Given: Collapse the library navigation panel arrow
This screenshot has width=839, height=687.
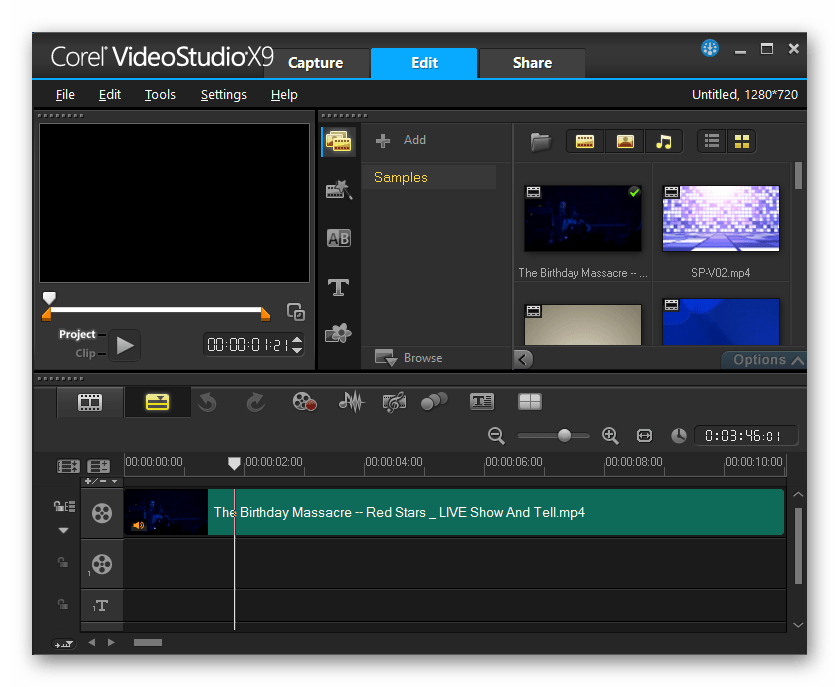Looking at the screenshot, I should click(x=524, y=359).
